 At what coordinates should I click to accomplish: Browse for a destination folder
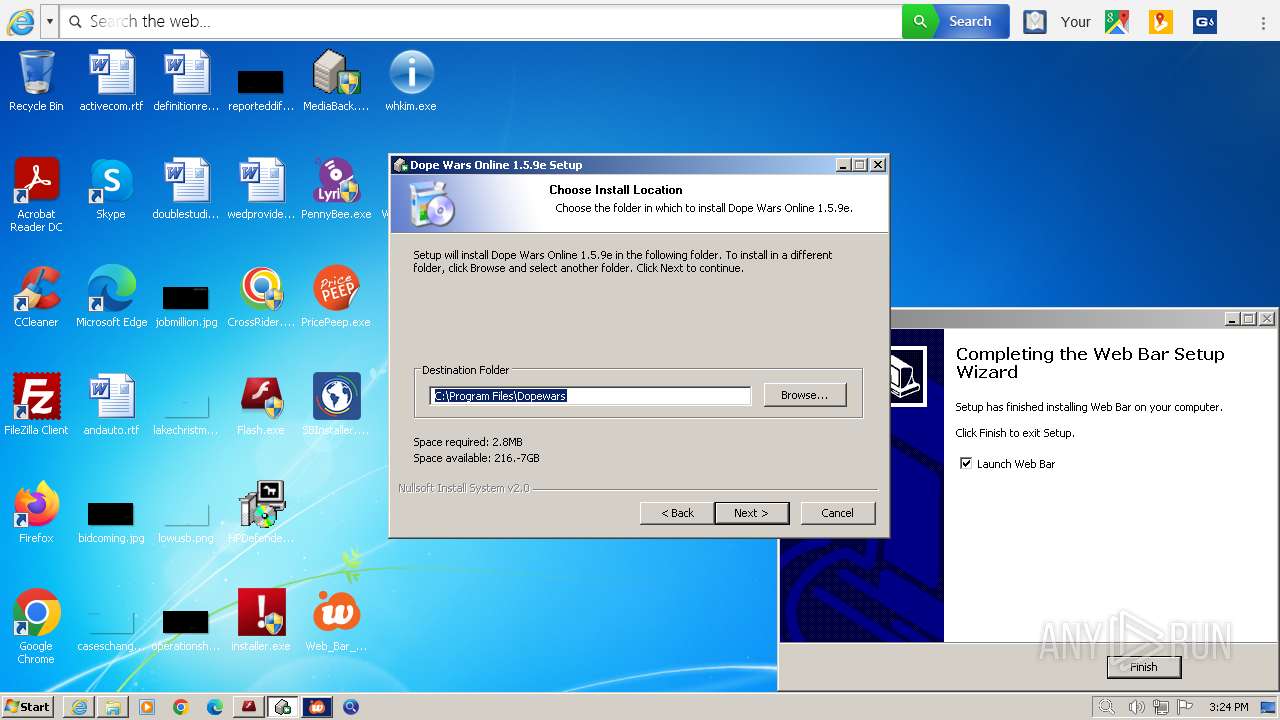click(805, 395)
